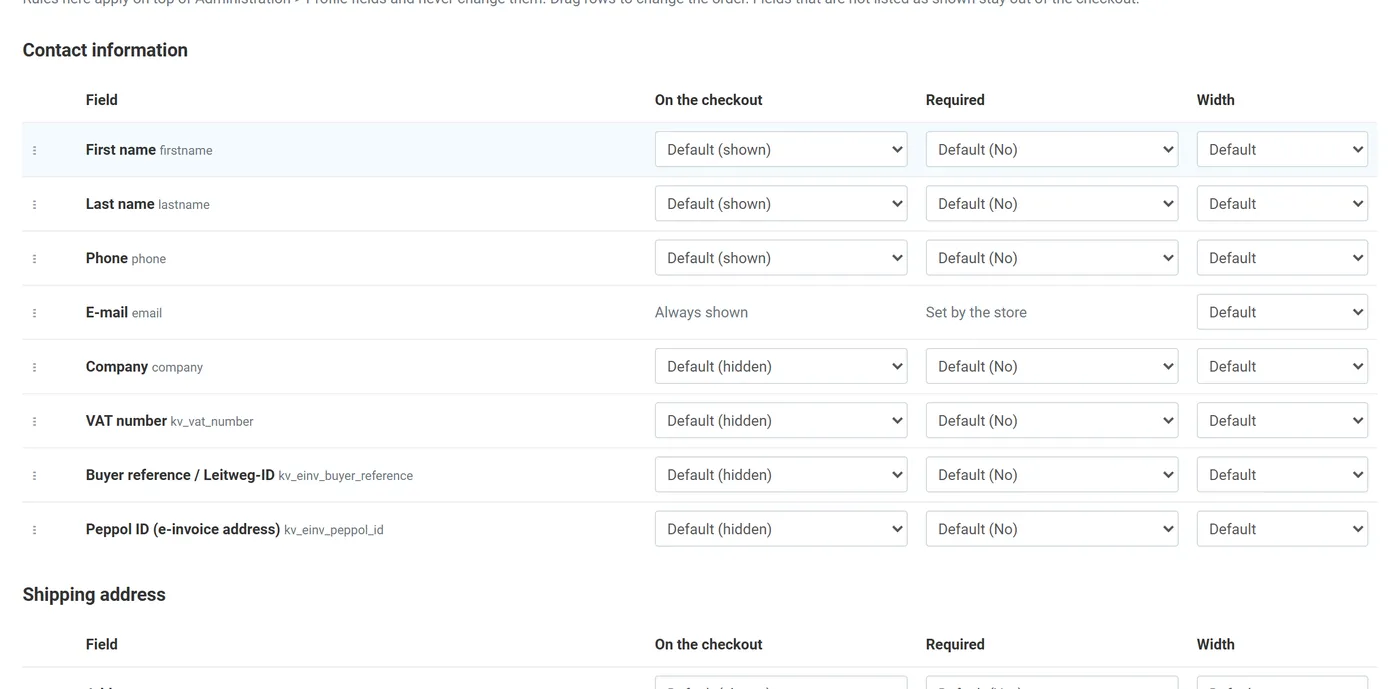Click 'Buyer reference / Leitweg-ID' label

[x=180, y=474]
